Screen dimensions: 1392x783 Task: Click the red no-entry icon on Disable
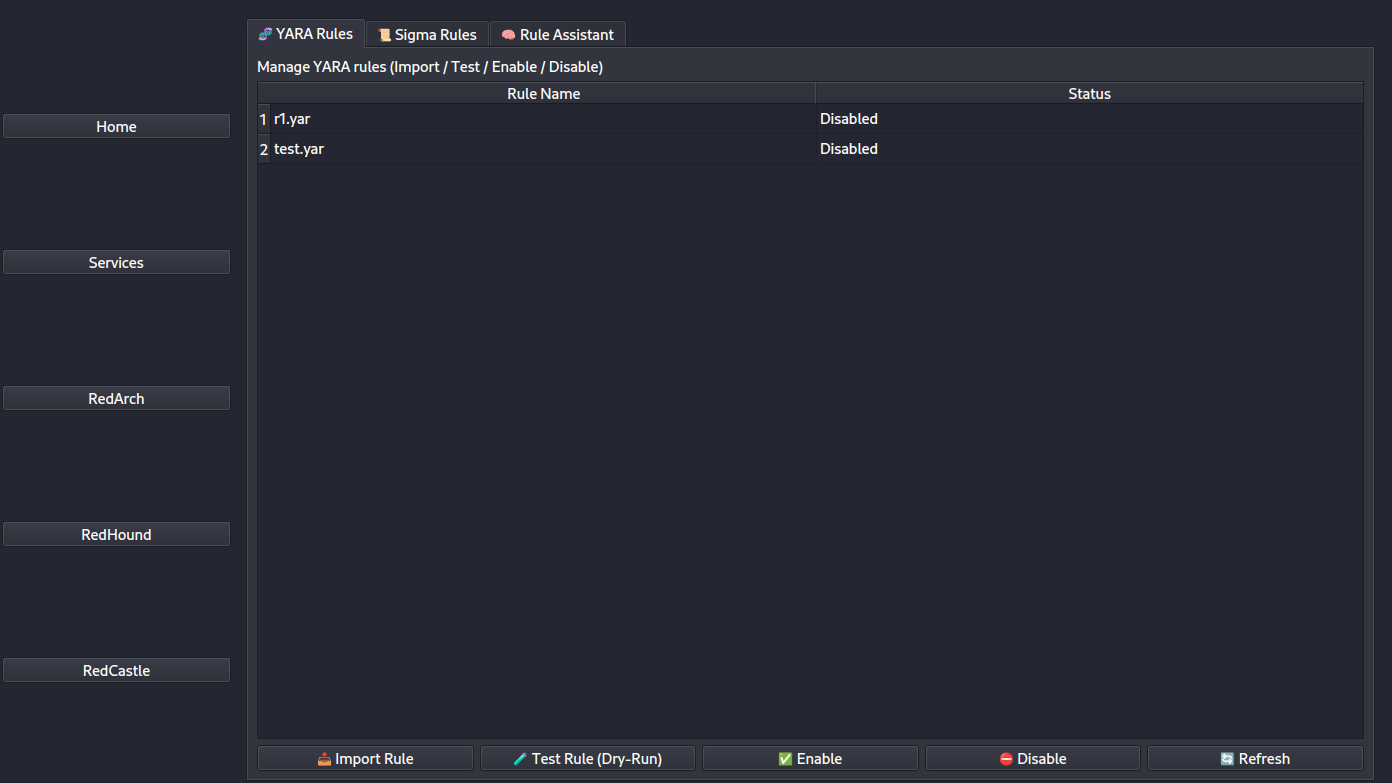[1006, 759]
